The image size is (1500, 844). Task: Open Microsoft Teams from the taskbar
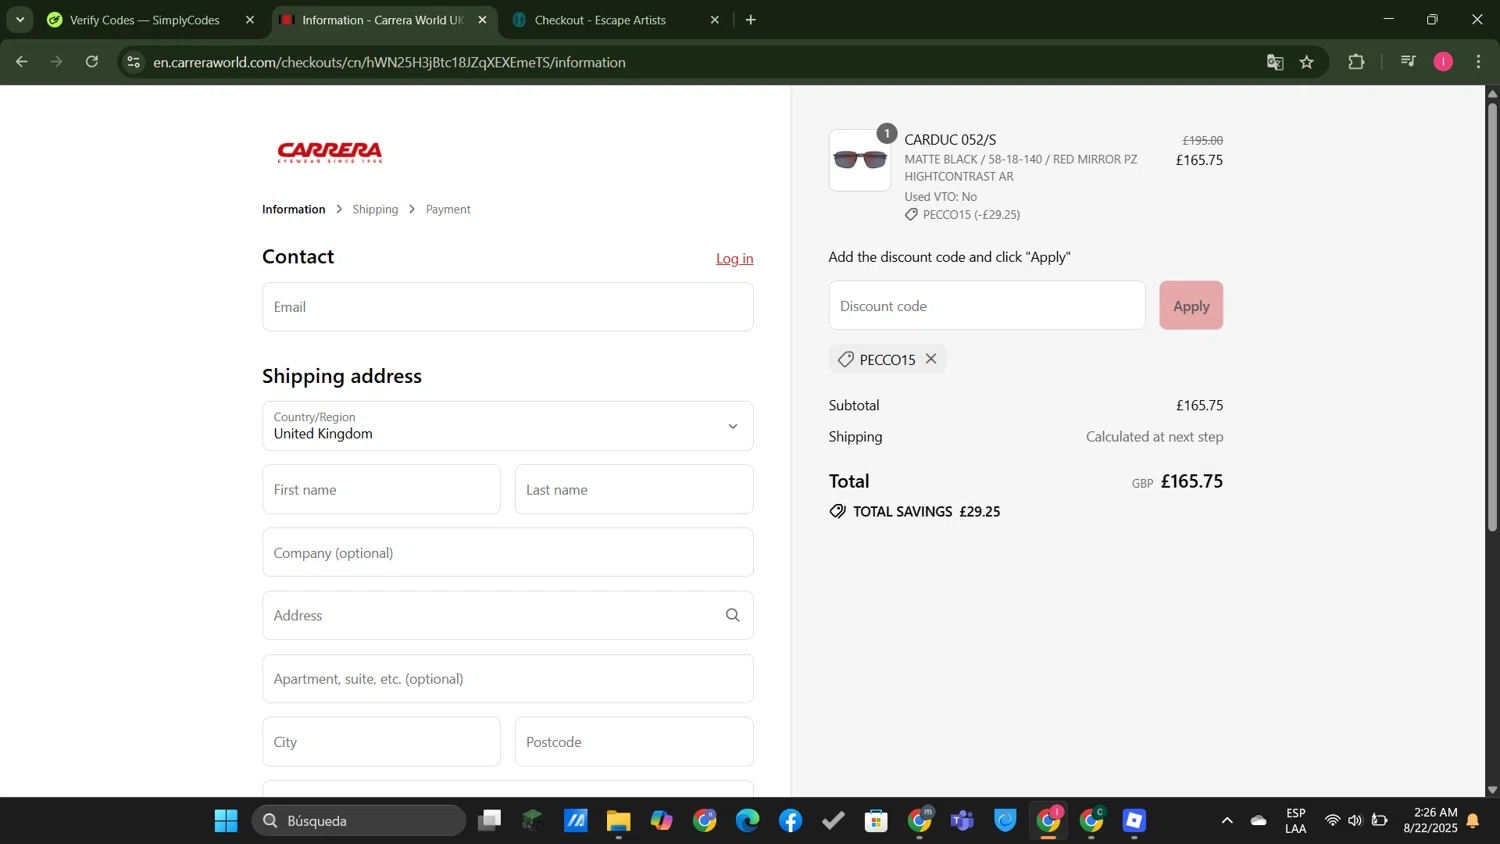coord(962,821)
